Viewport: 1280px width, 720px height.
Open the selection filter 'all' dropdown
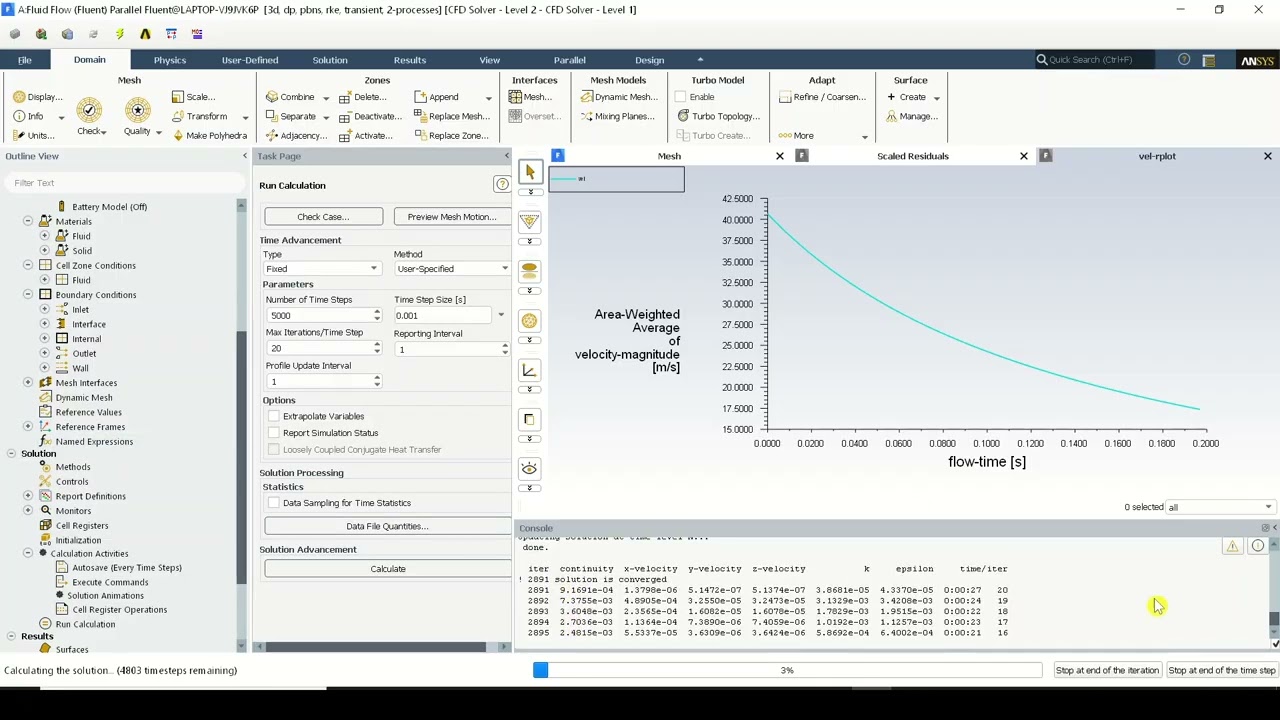tap(1220, 507)
